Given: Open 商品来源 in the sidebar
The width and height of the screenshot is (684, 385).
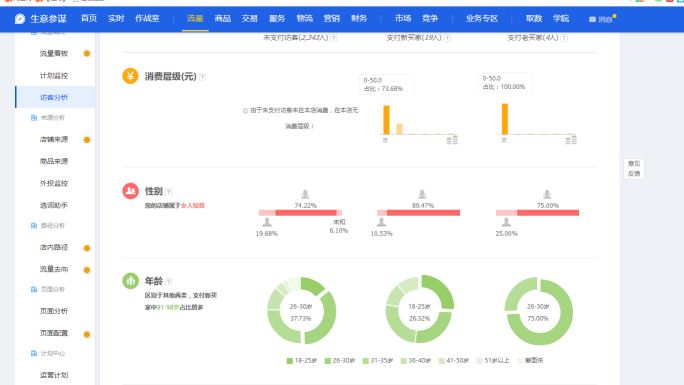Looking at the screenshot, I should point(54,161).
